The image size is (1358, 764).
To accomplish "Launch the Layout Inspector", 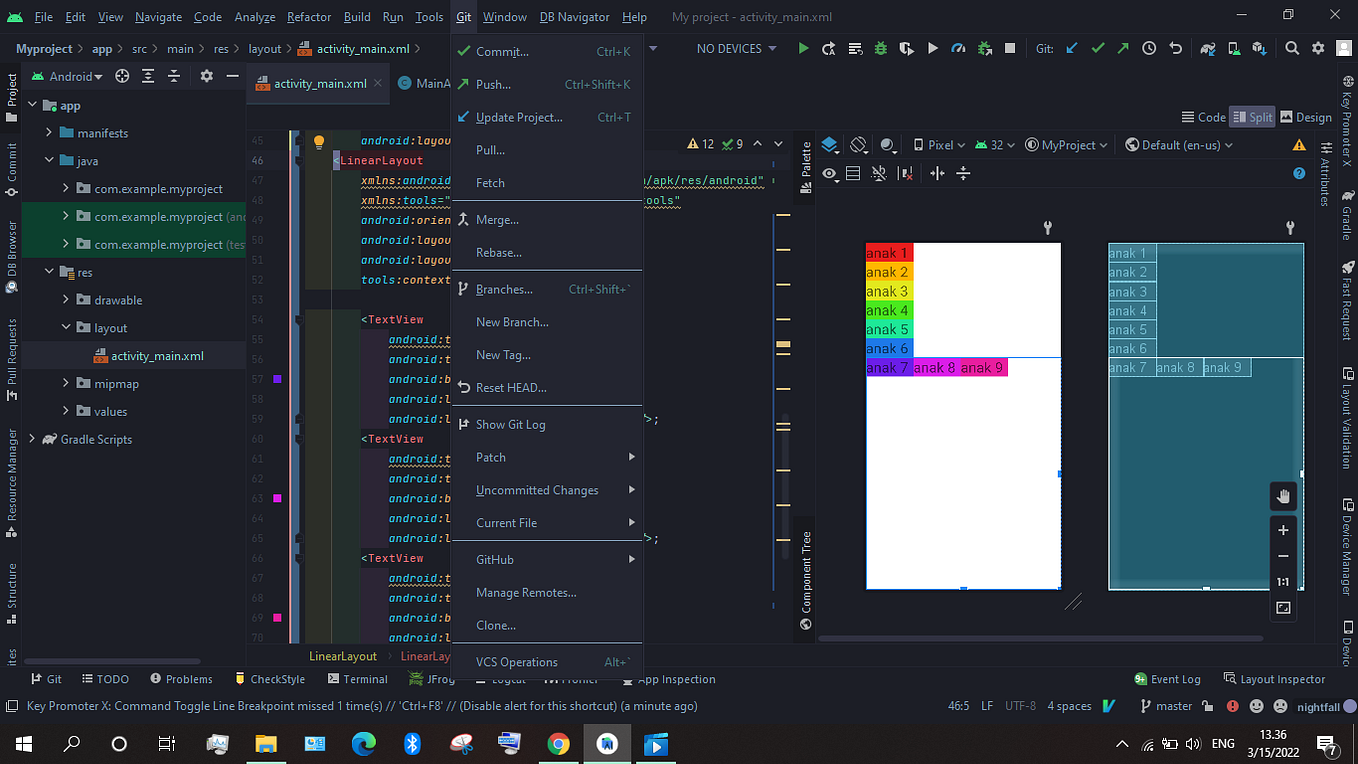I will click(x=1283, y=678).
